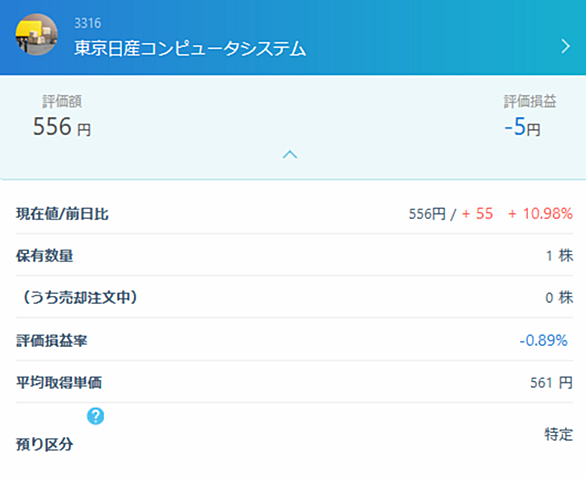Click the -0.89% profit rate value

[543, 340]
